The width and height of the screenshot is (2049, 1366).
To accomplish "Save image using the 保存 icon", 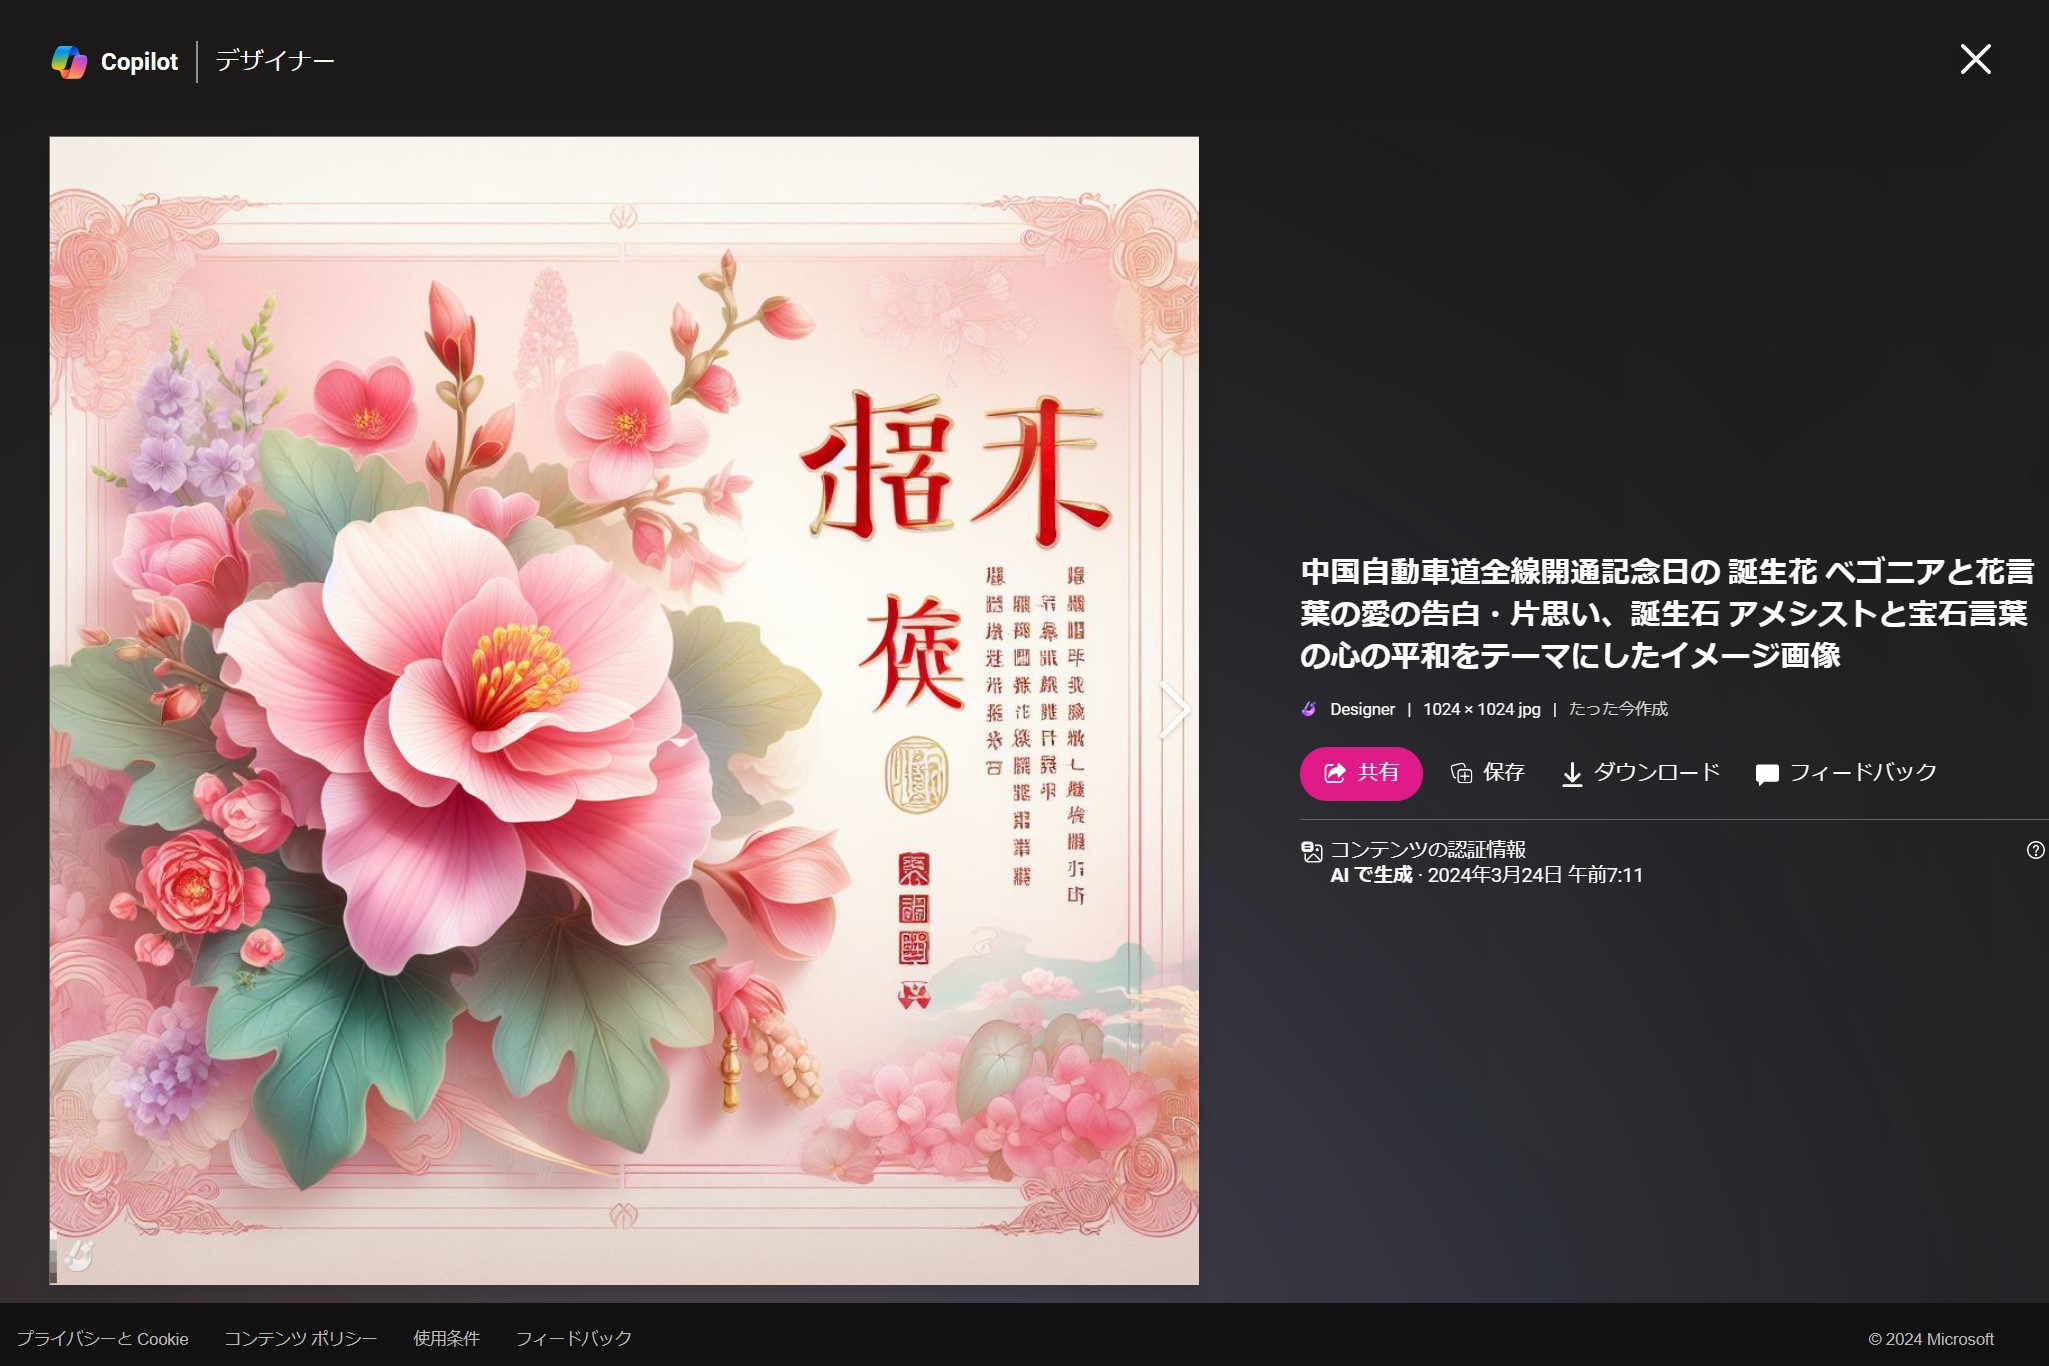I will pyautogui.click(x=1462, y=773).
